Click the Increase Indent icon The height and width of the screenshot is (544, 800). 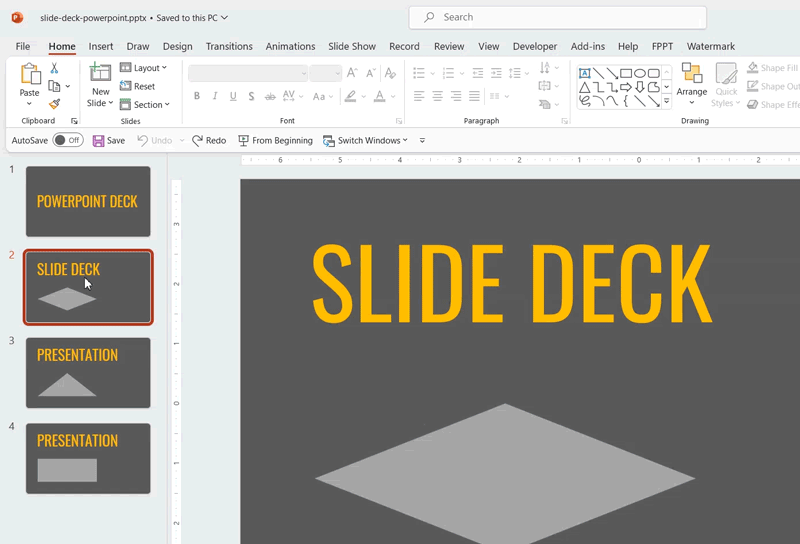pos(496,73)
